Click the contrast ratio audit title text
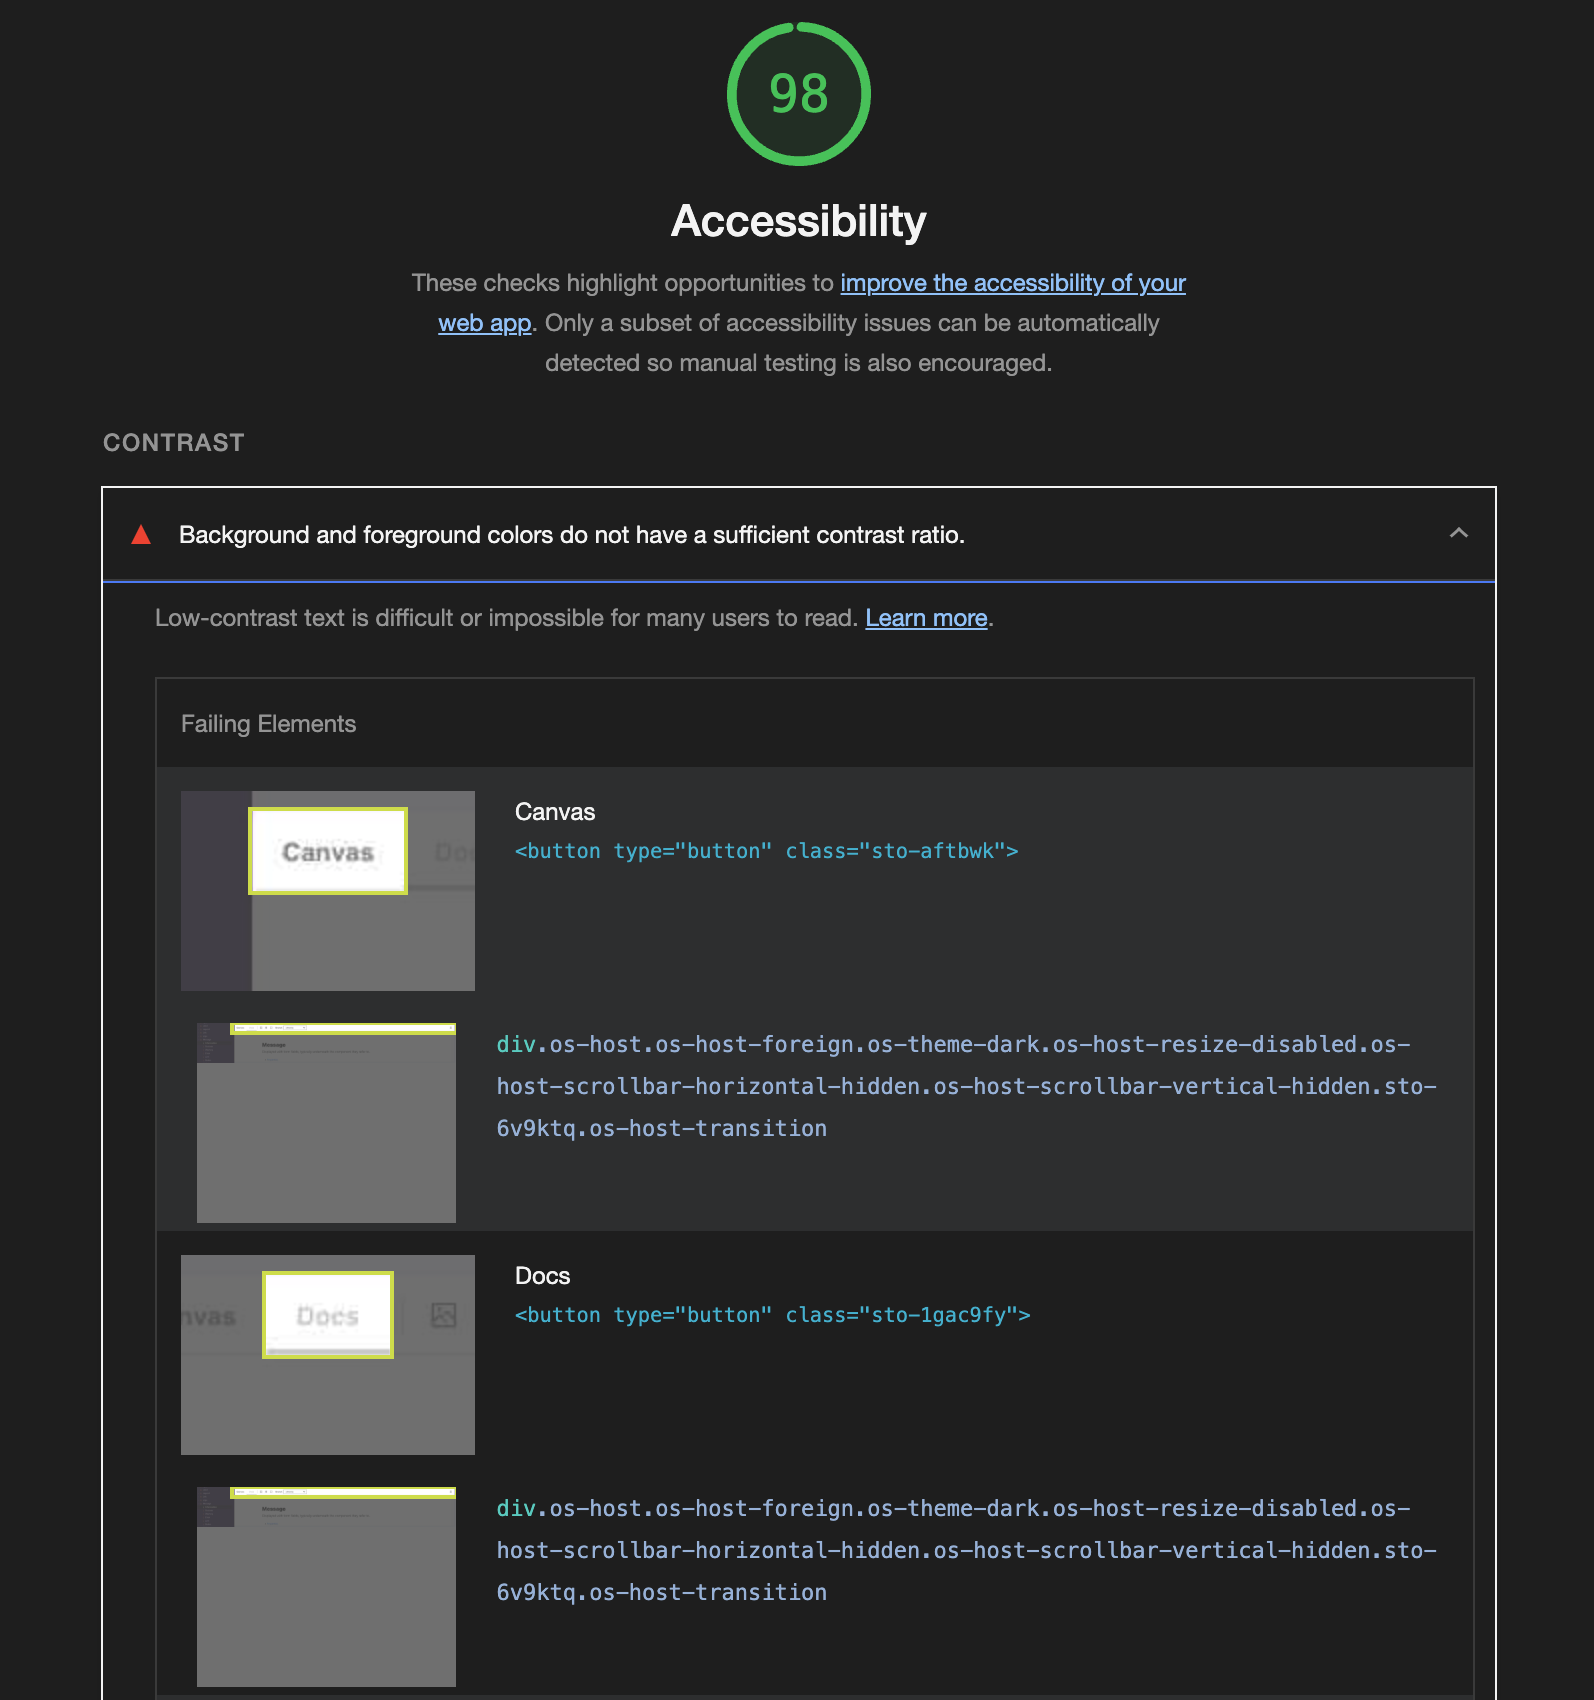The image size is (1594, 1700). 571,535
